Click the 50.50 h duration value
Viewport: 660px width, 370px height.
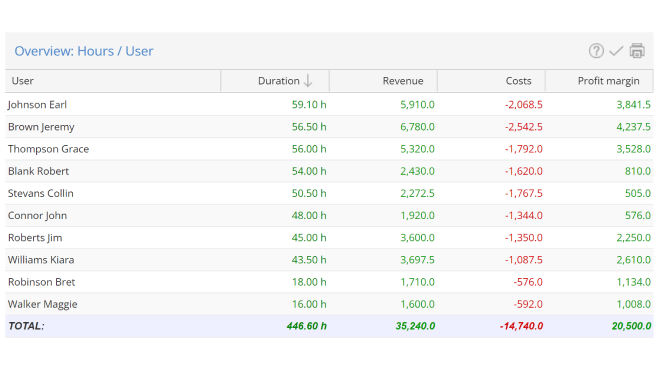tap(309, 193)
